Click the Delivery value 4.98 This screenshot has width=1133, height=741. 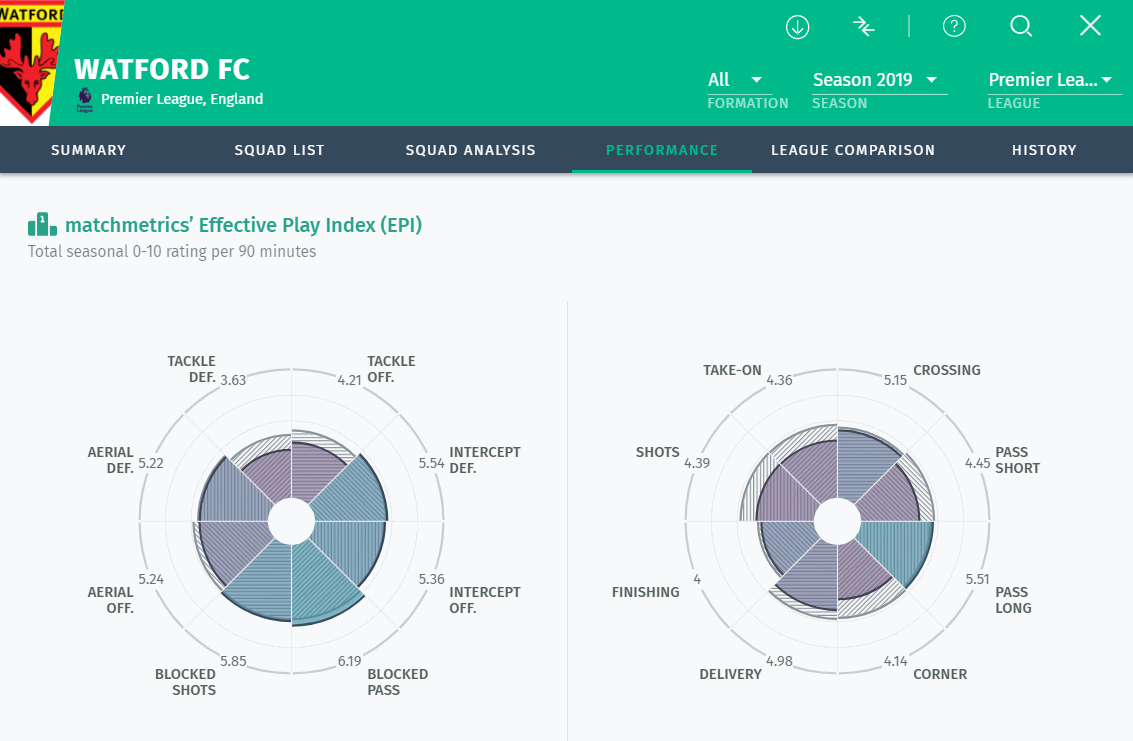(x=779, y=661)
